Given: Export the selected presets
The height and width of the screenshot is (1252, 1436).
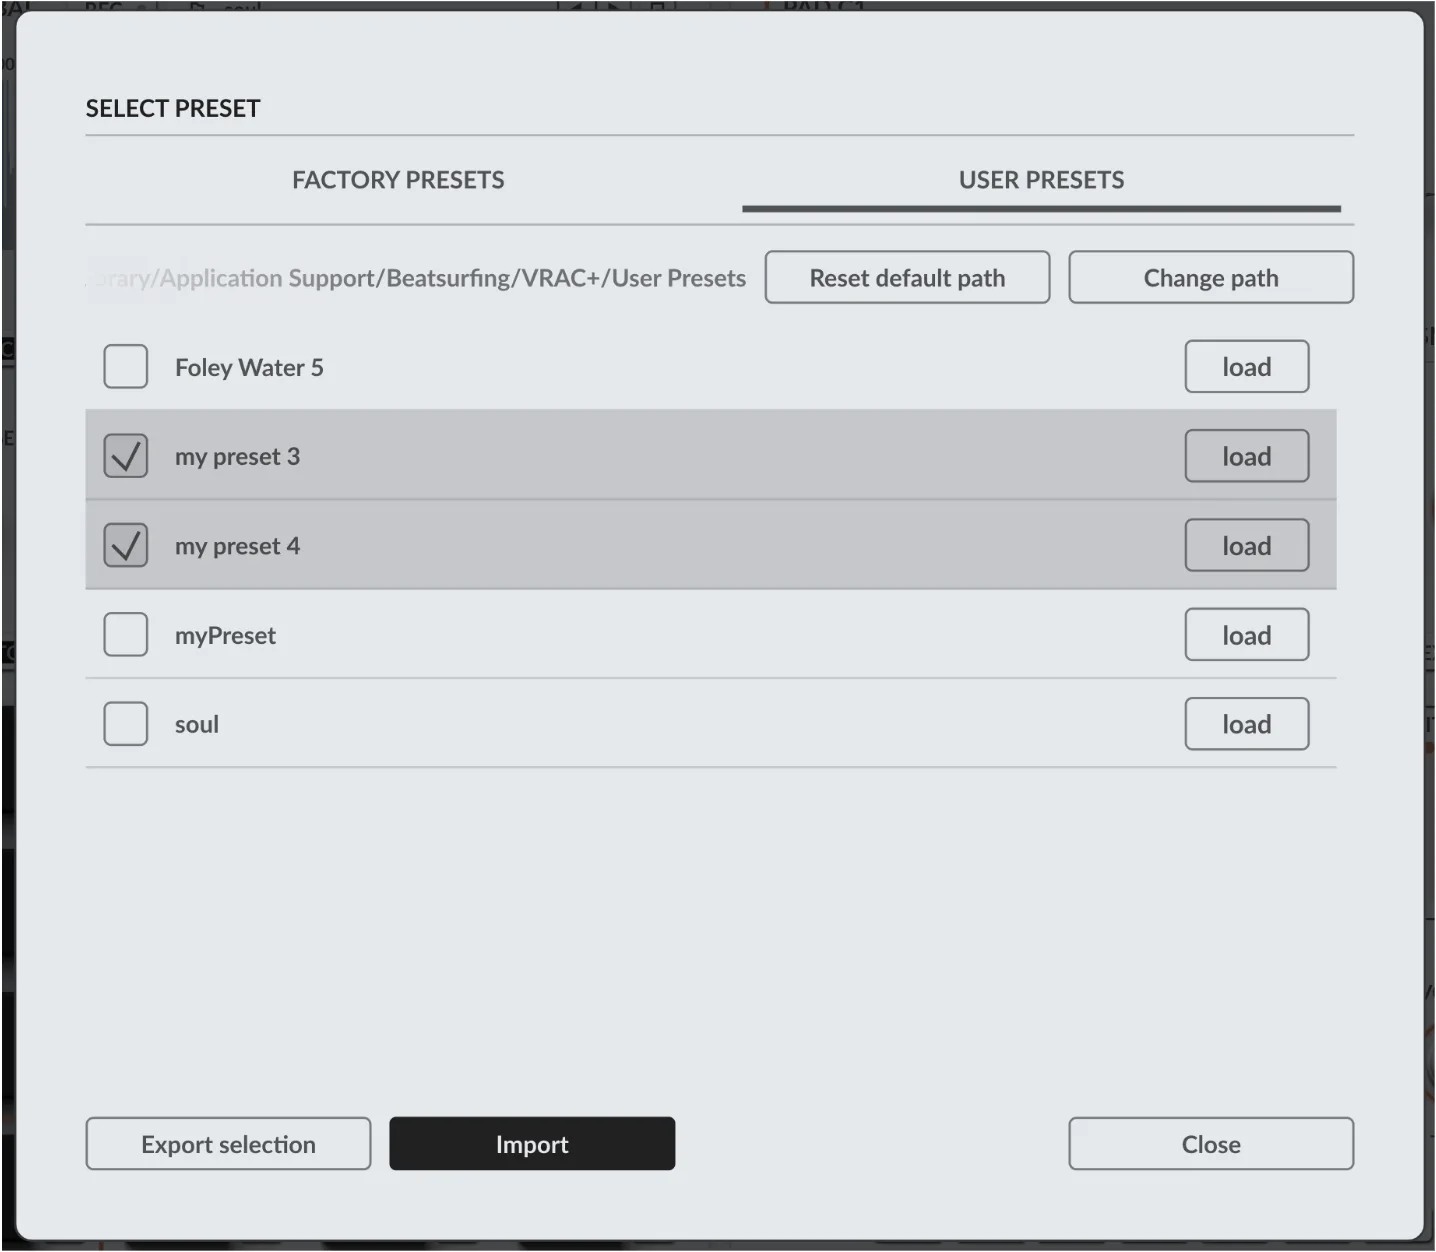Looking at the screenshot, I should (x=228, y=1144).
